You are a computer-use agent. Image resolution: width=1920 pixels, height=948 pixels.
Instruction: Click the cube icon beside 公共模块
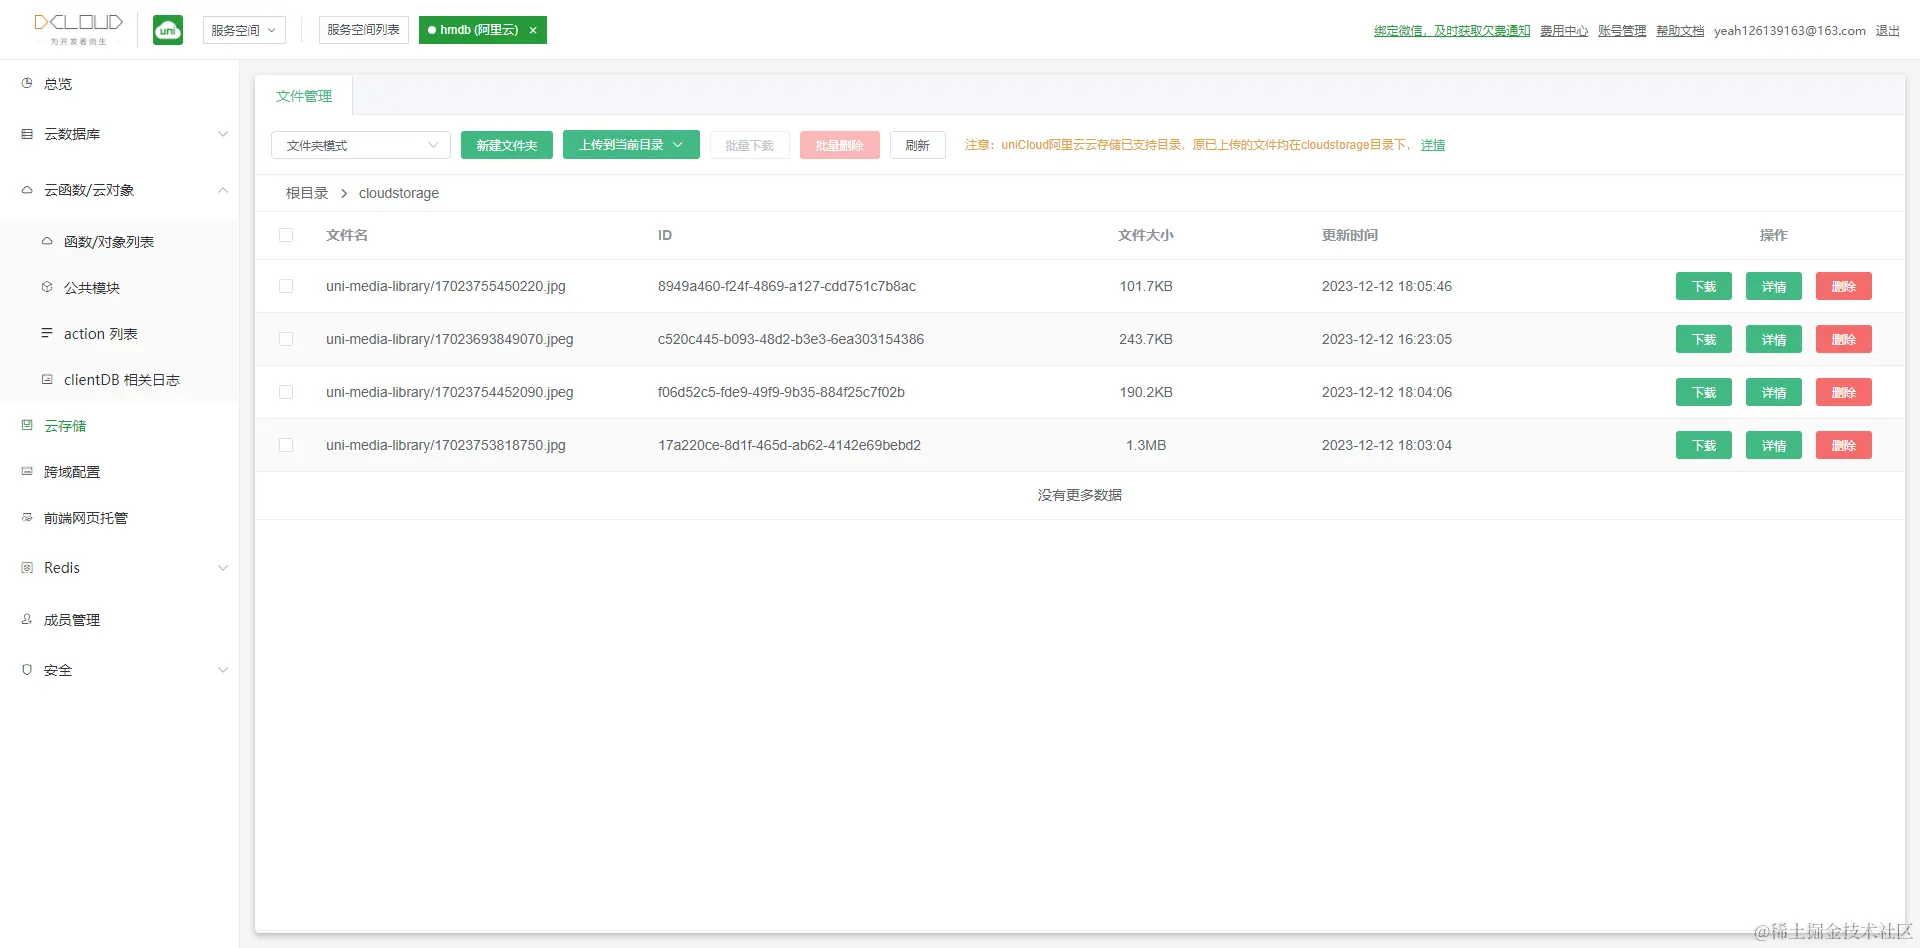[47, 287]
